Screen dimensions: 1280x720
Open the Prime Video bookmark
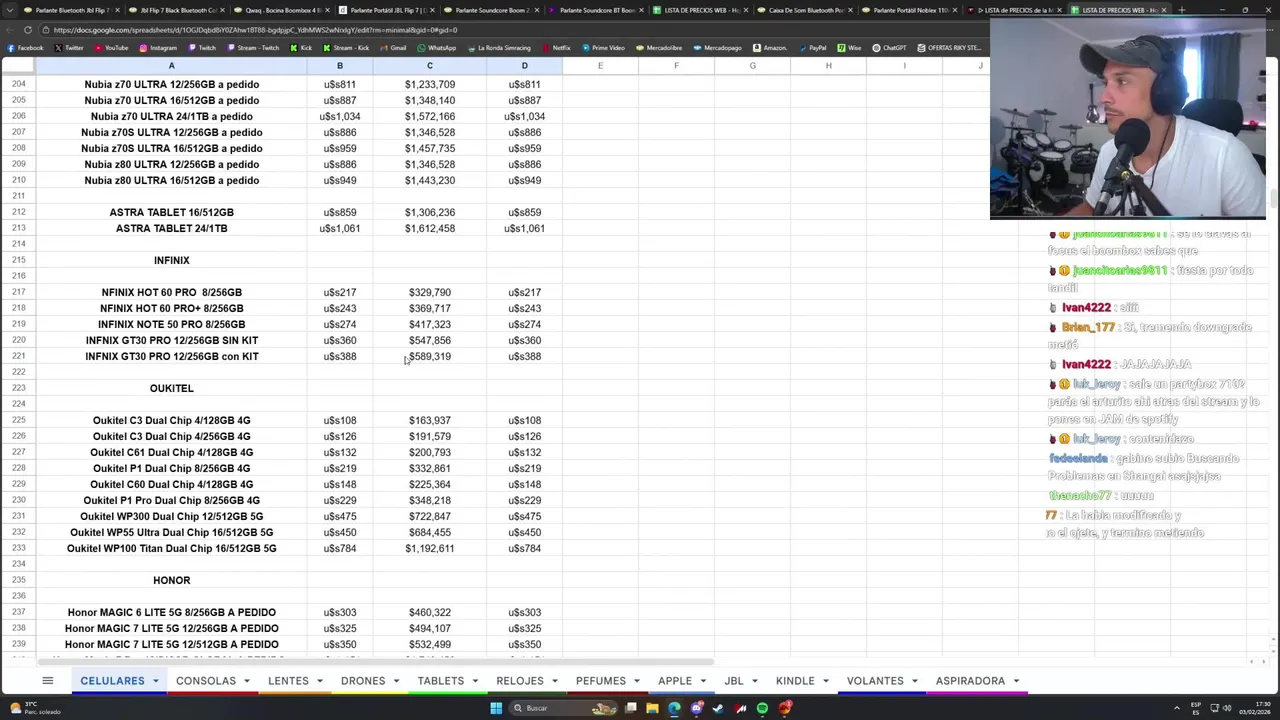click(x=602, y=48)
